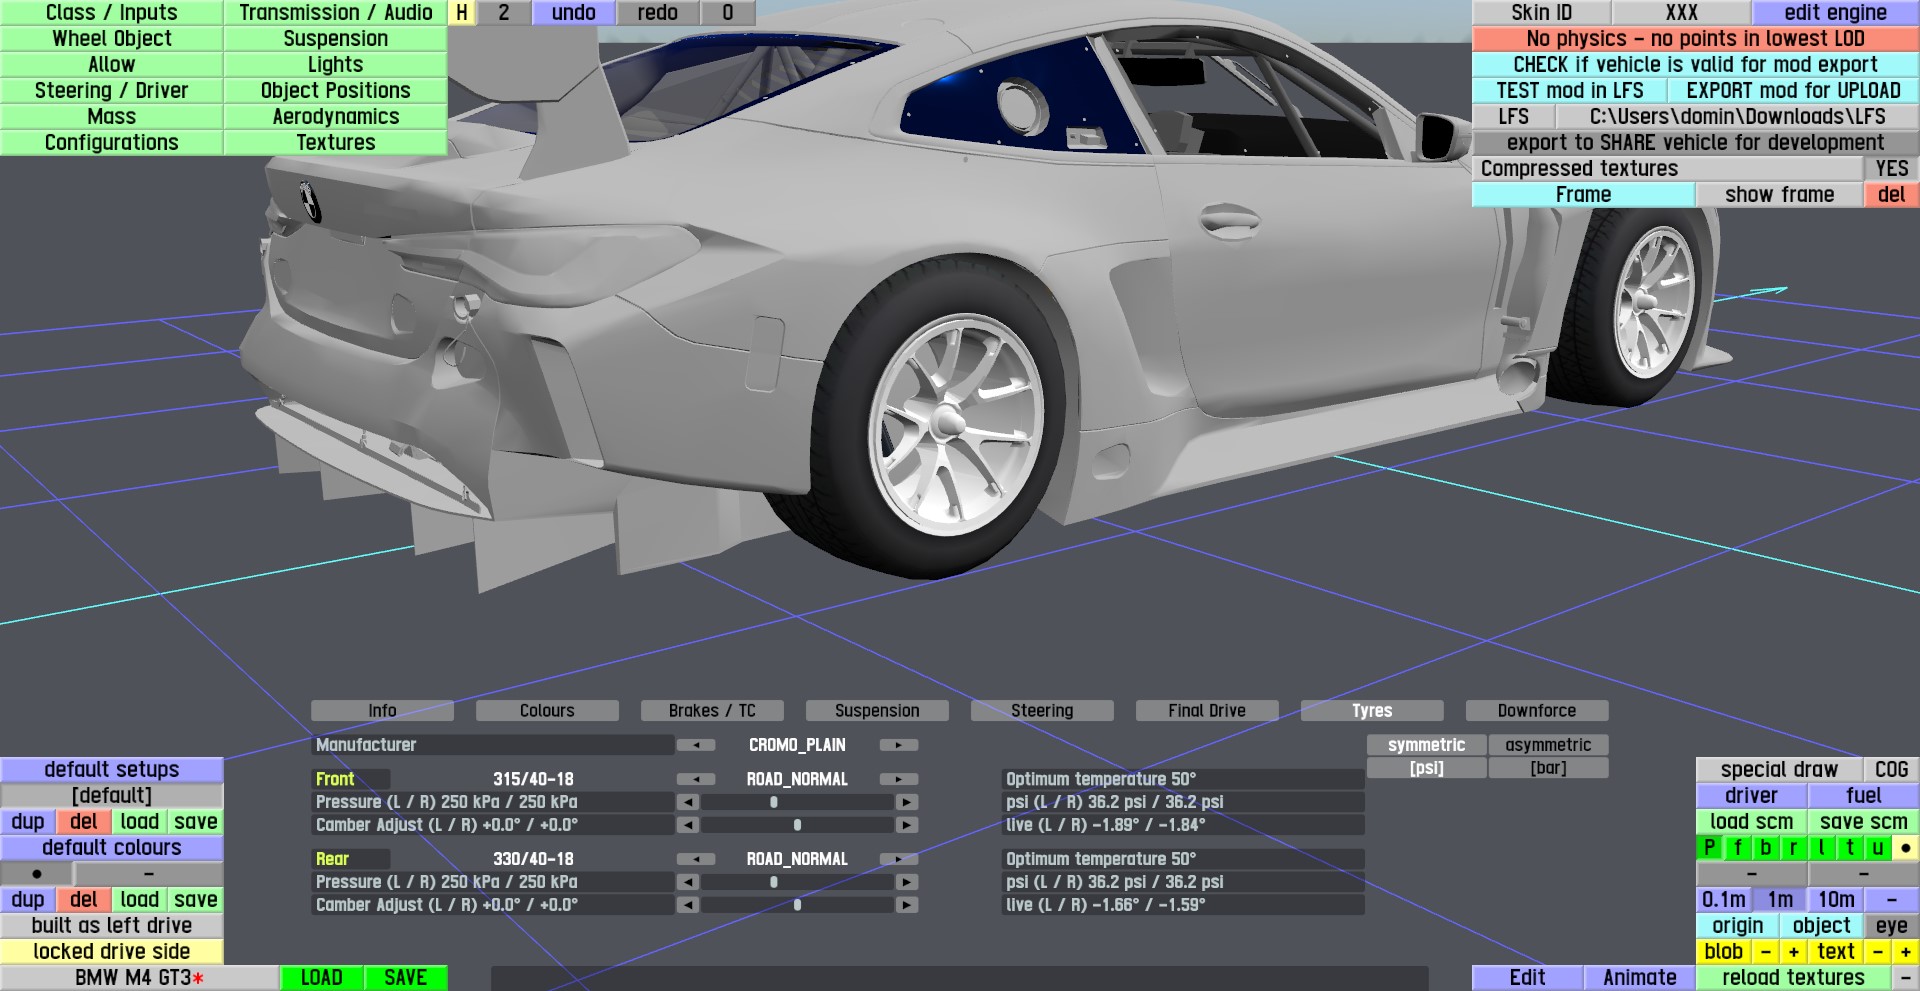Screen dimensions: 1920x991
Task: Click the rear tyre pressure slider
Action: pyautogui.click(x=797, y=882)
